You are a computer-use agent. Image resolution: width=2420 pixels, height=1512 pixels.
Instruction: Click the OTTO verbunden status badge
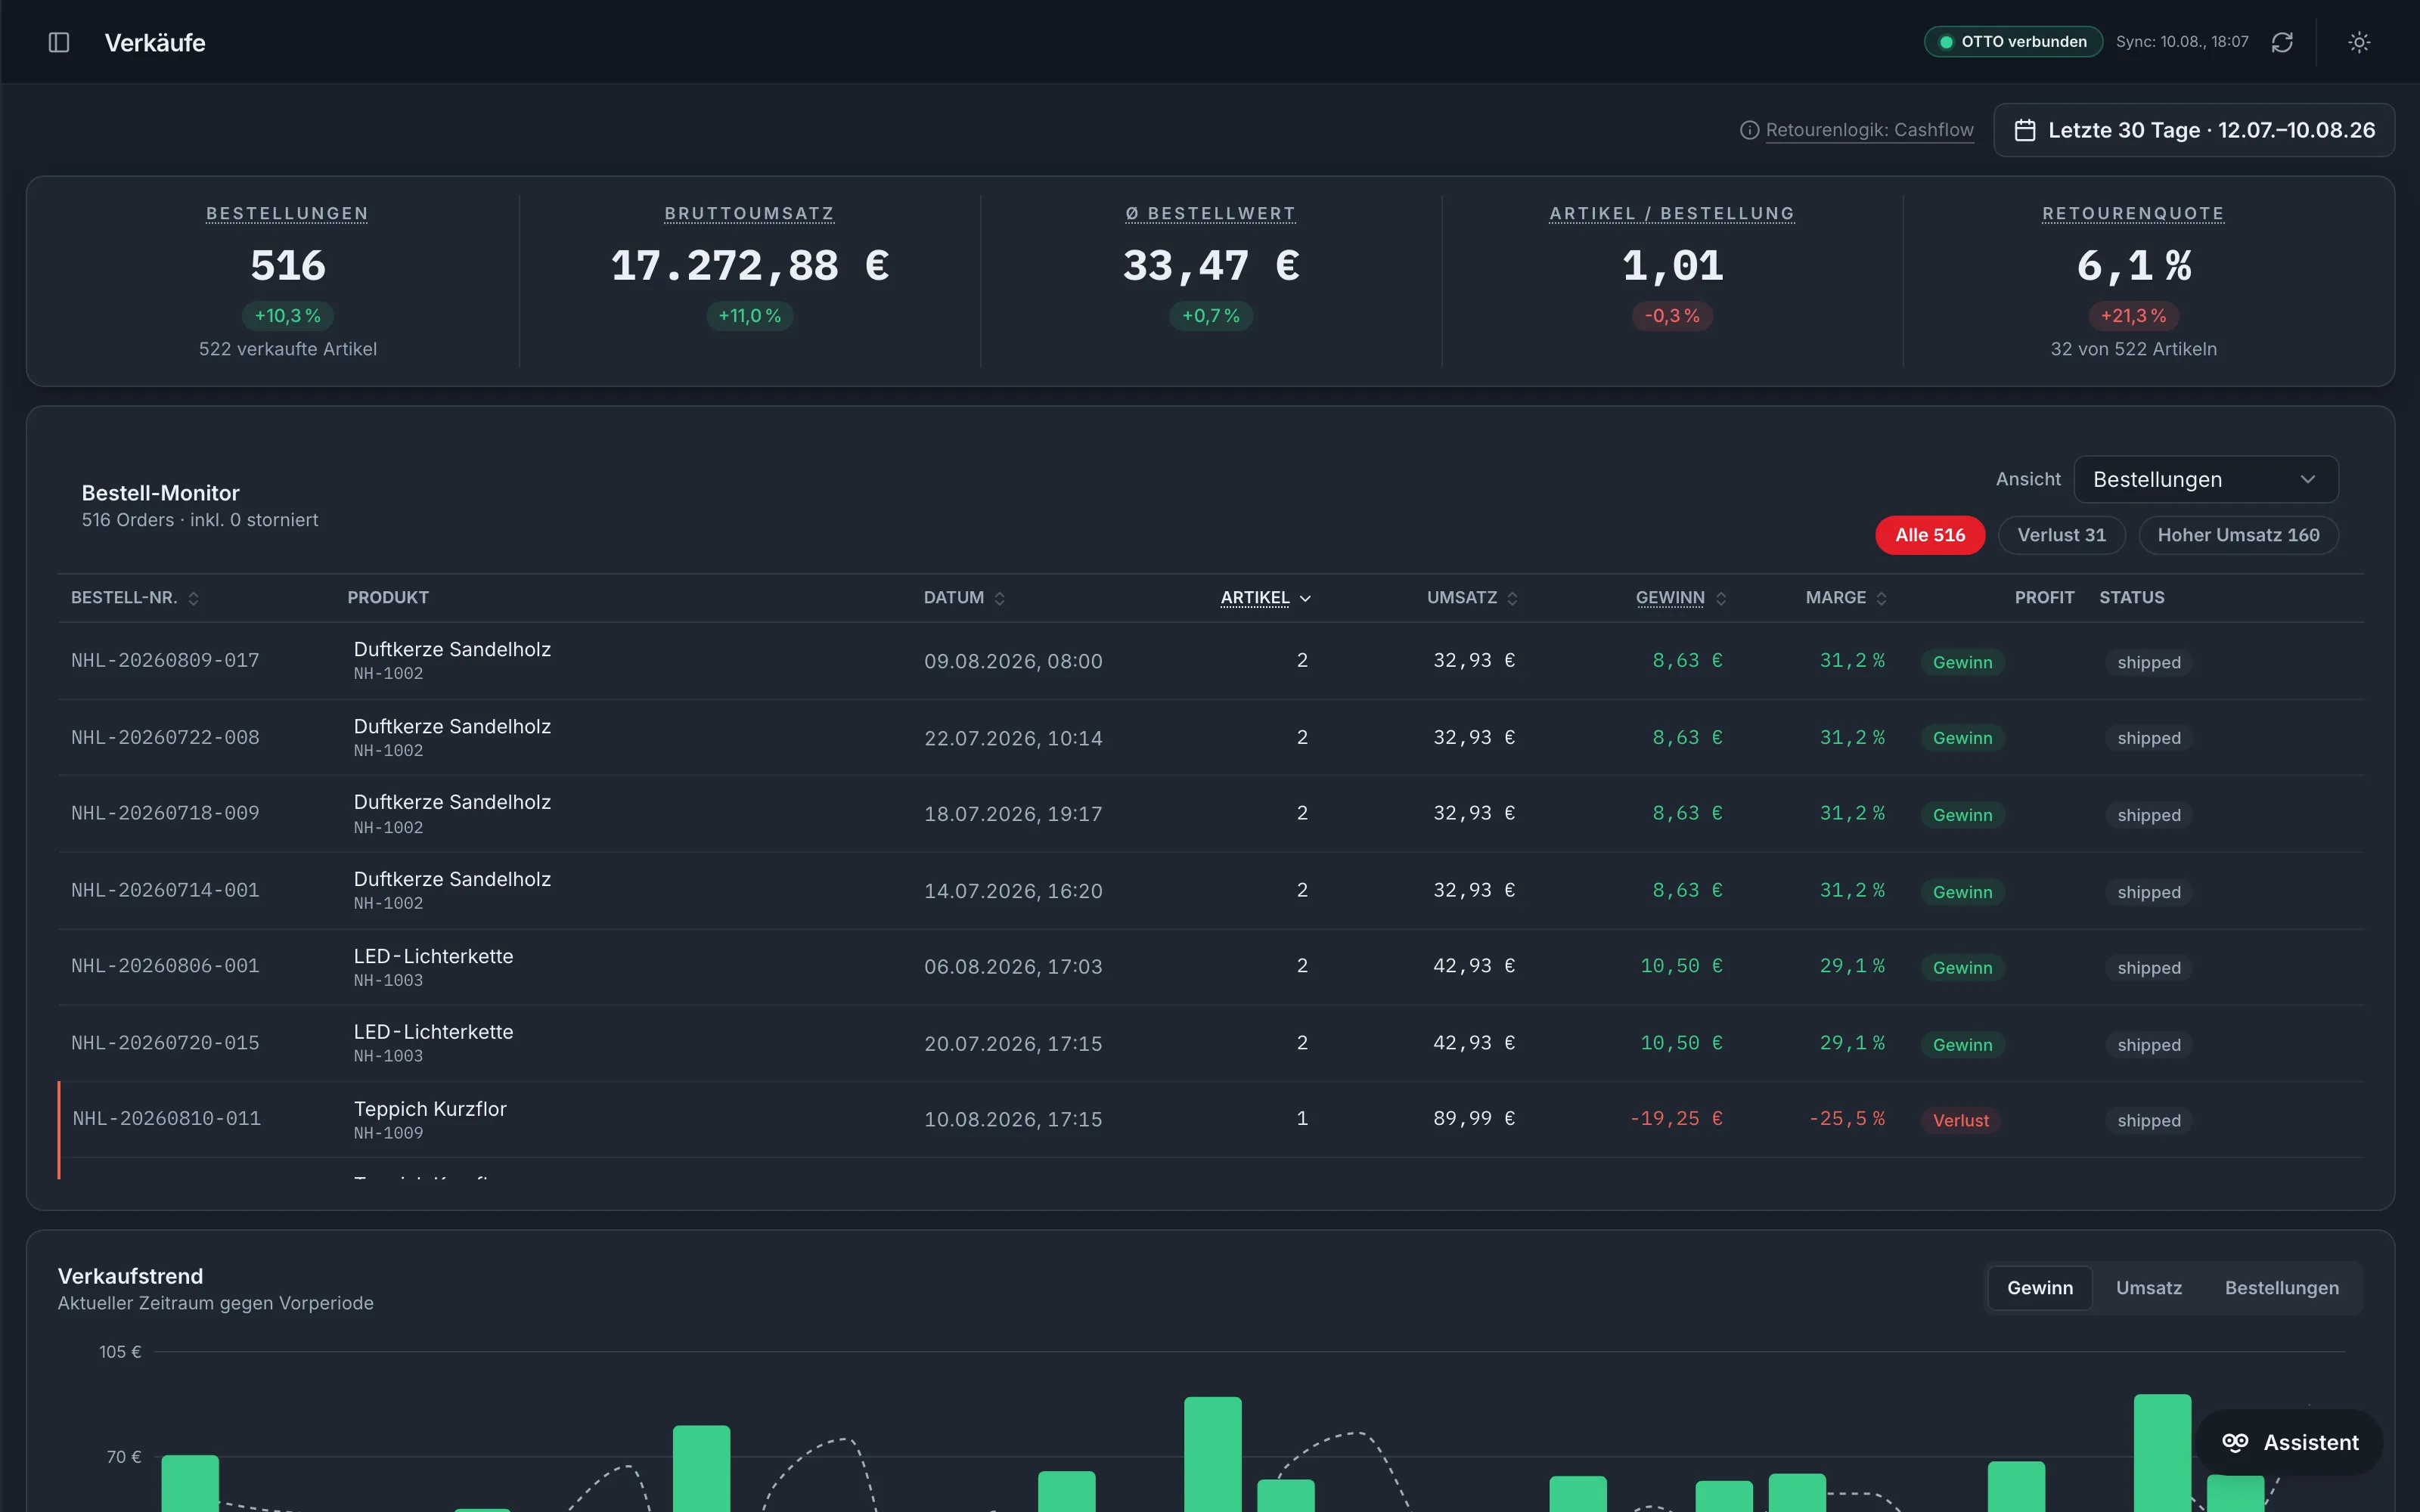point(2013,42)
